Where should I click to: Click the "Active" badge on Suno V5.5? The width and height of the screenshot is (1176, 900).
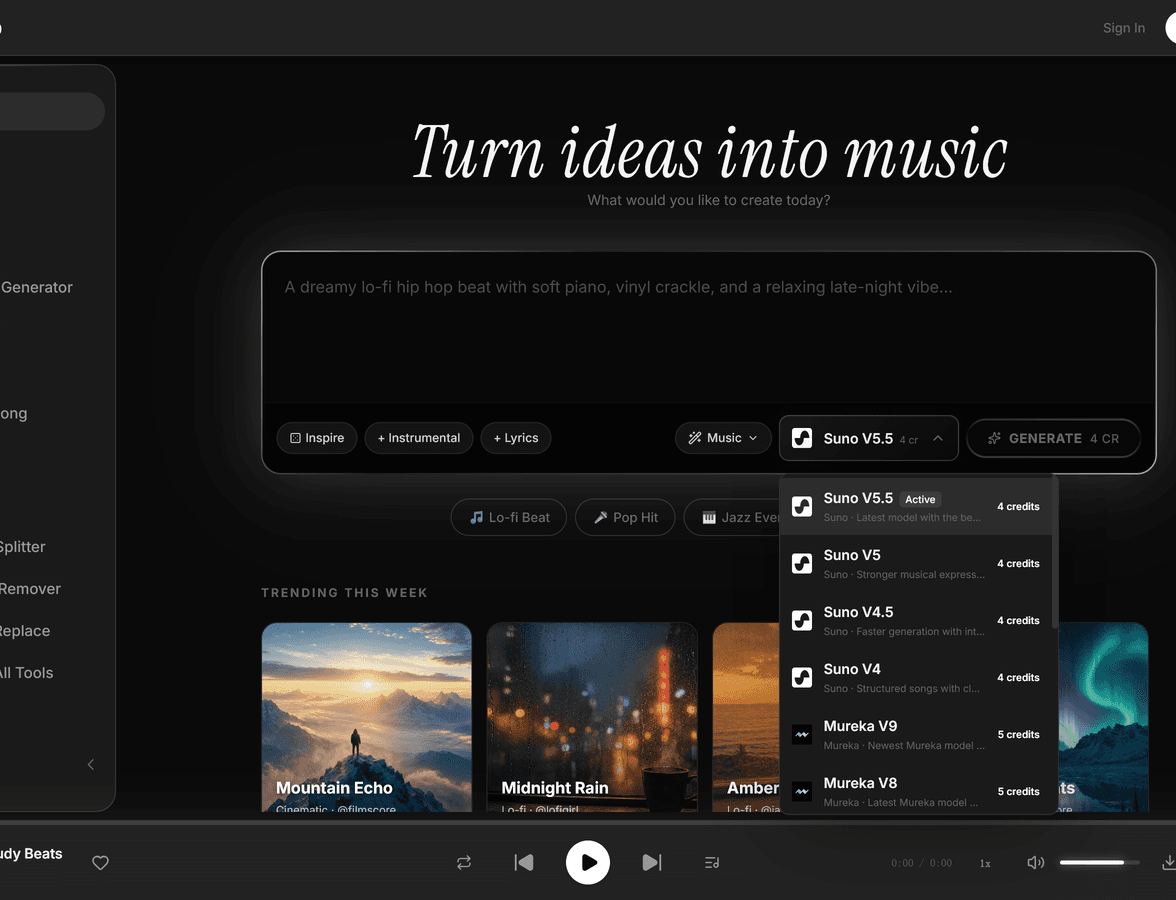tap(920, 500)
